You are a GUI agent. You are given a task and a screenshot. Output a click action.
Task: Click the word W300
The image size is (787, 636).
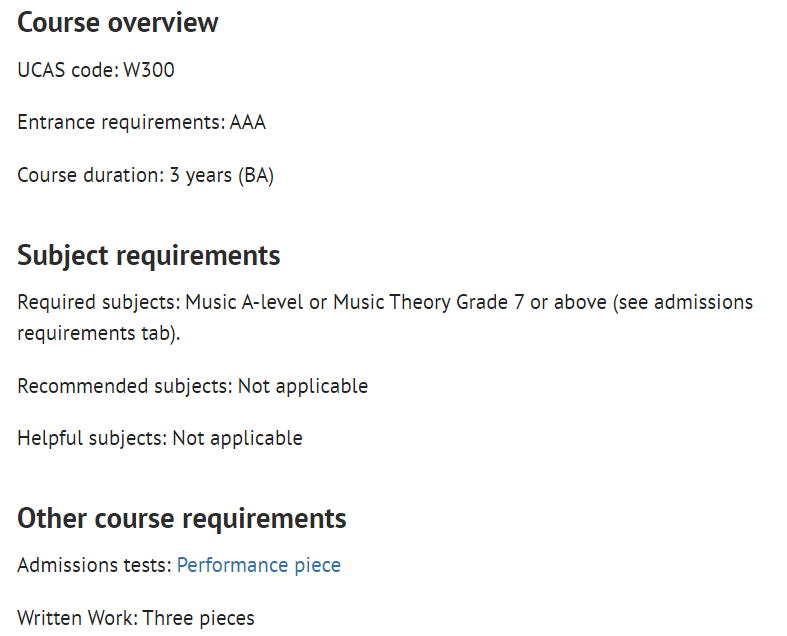tap(149, 70)
